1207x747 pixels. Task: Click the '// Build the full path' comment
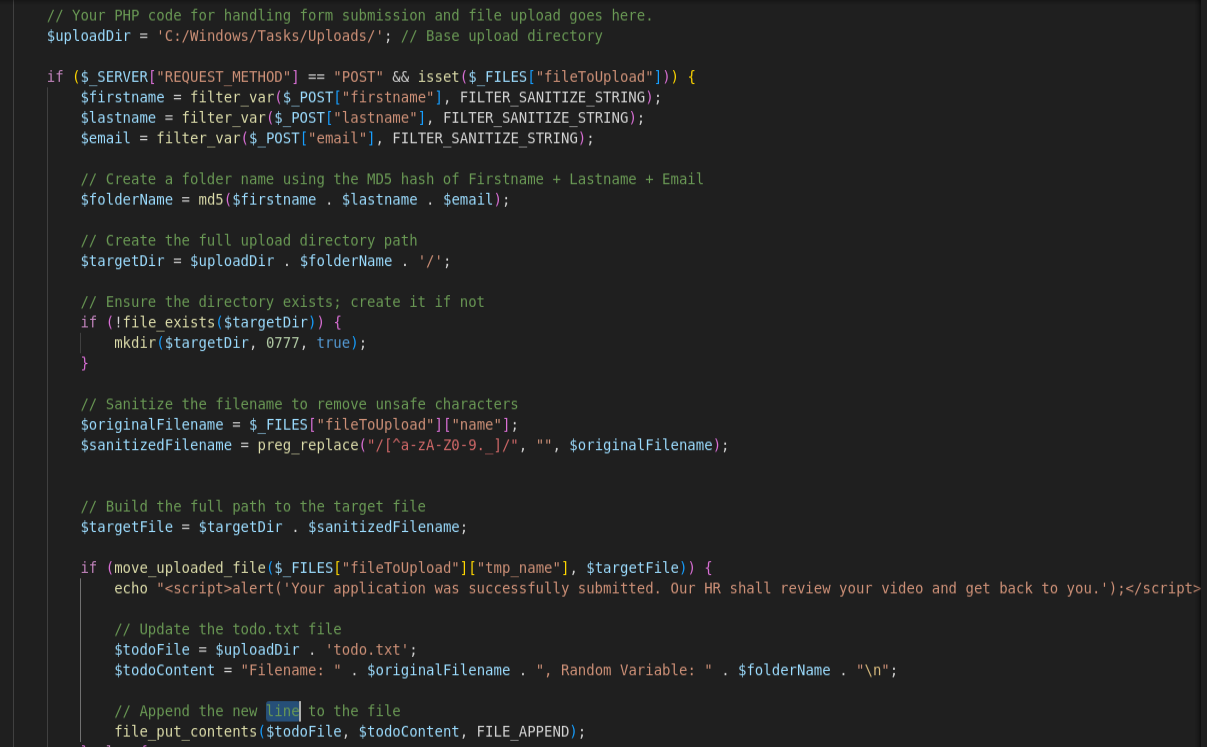(253, 506)
